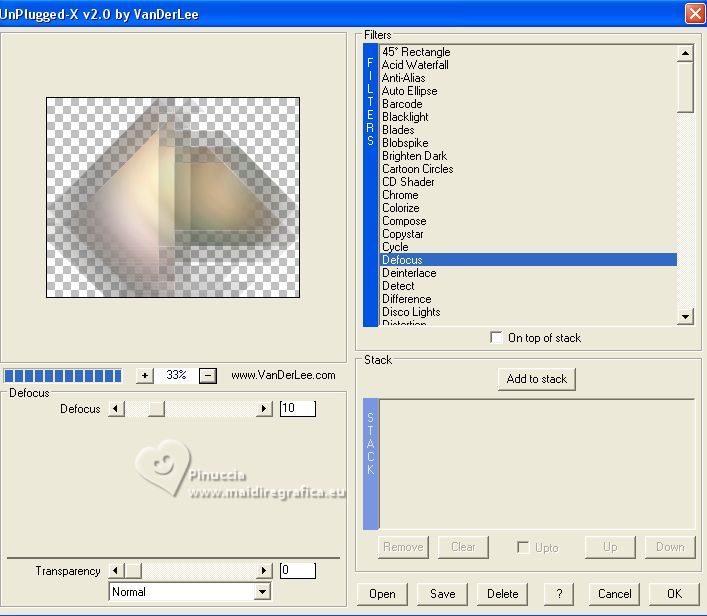
Task: Toggle the Upto checkbox
Action: coord(523,547)
